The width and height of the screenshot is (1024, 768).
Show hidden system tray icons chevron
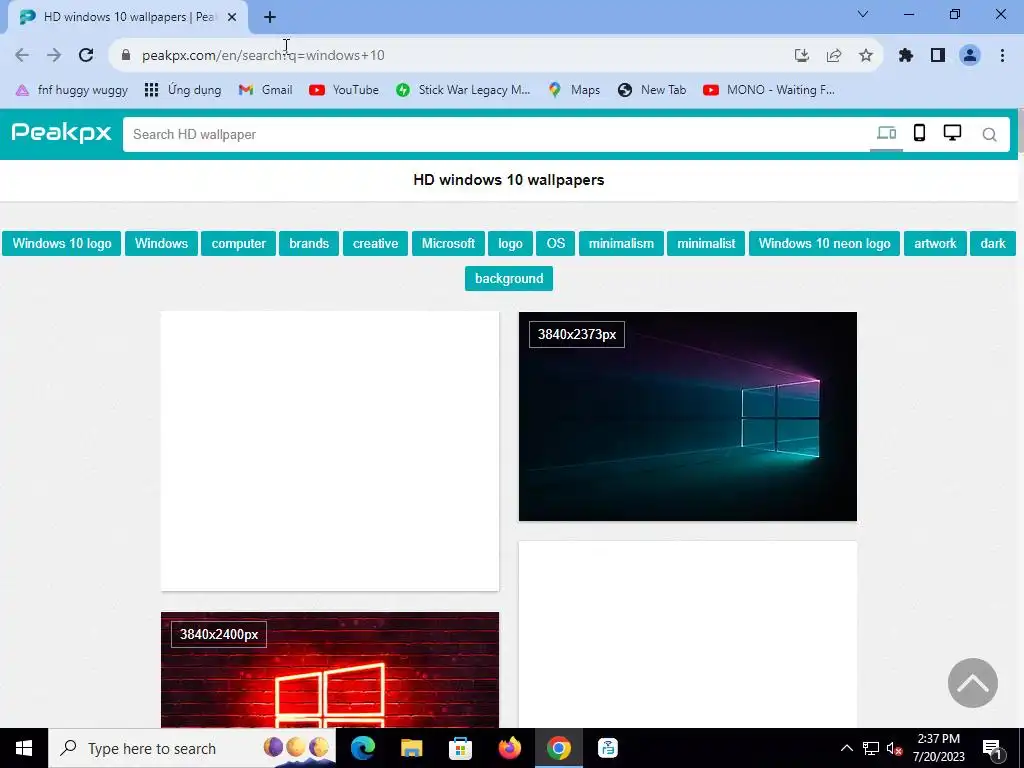click(x=846, y=748)
